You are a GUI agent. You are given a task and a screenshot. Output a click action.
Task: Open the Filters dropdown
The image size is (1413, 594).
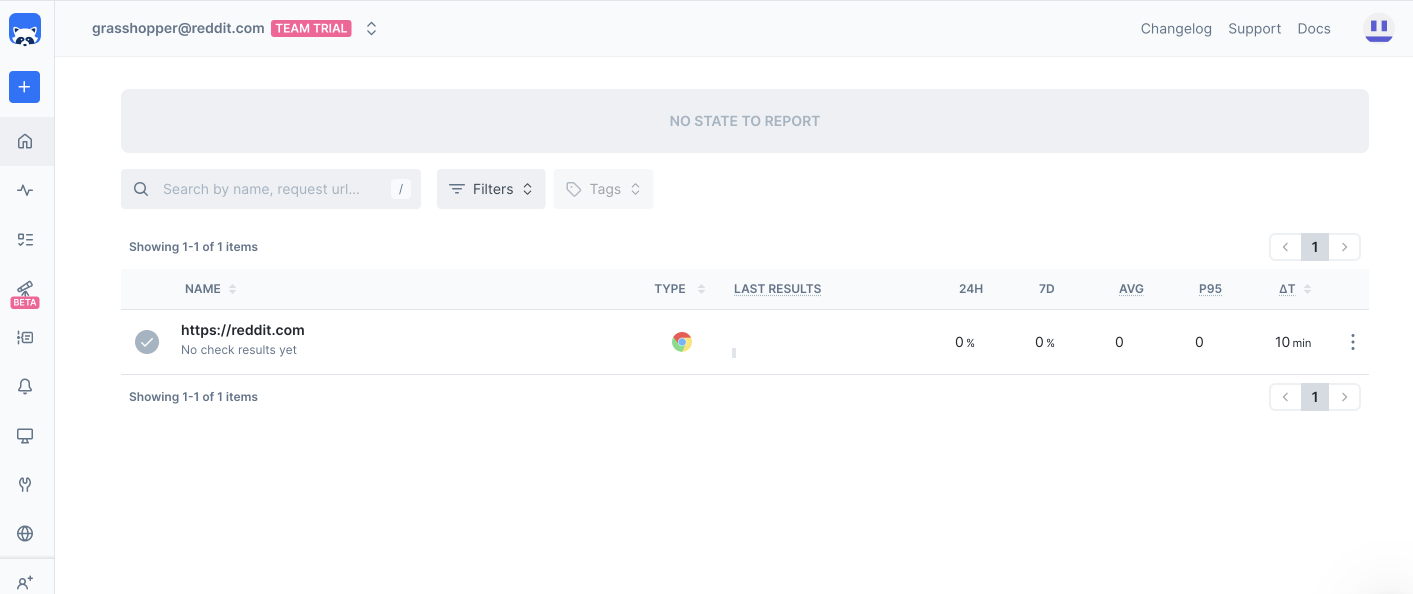point(491,188)
